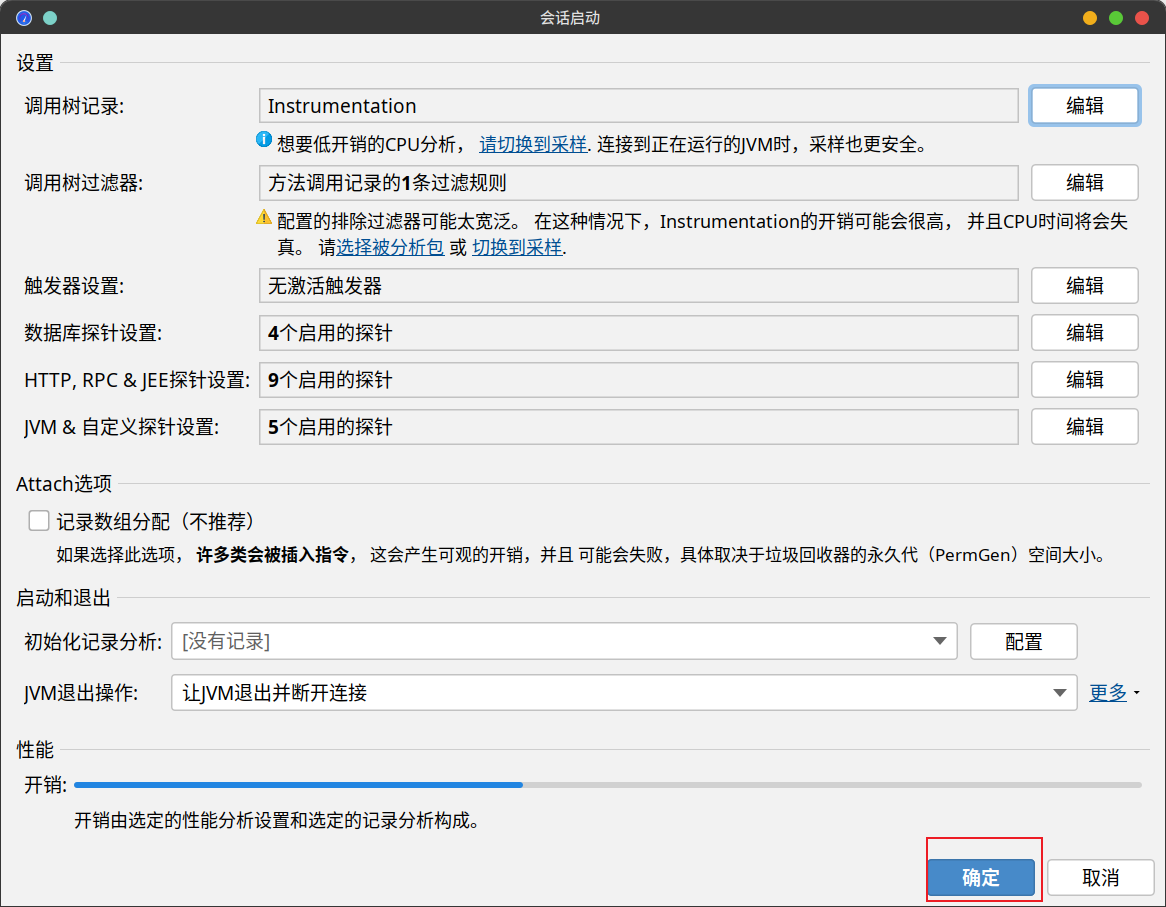Edit the 数据库探针设置
The image size is (1166, 907).
1084,333
